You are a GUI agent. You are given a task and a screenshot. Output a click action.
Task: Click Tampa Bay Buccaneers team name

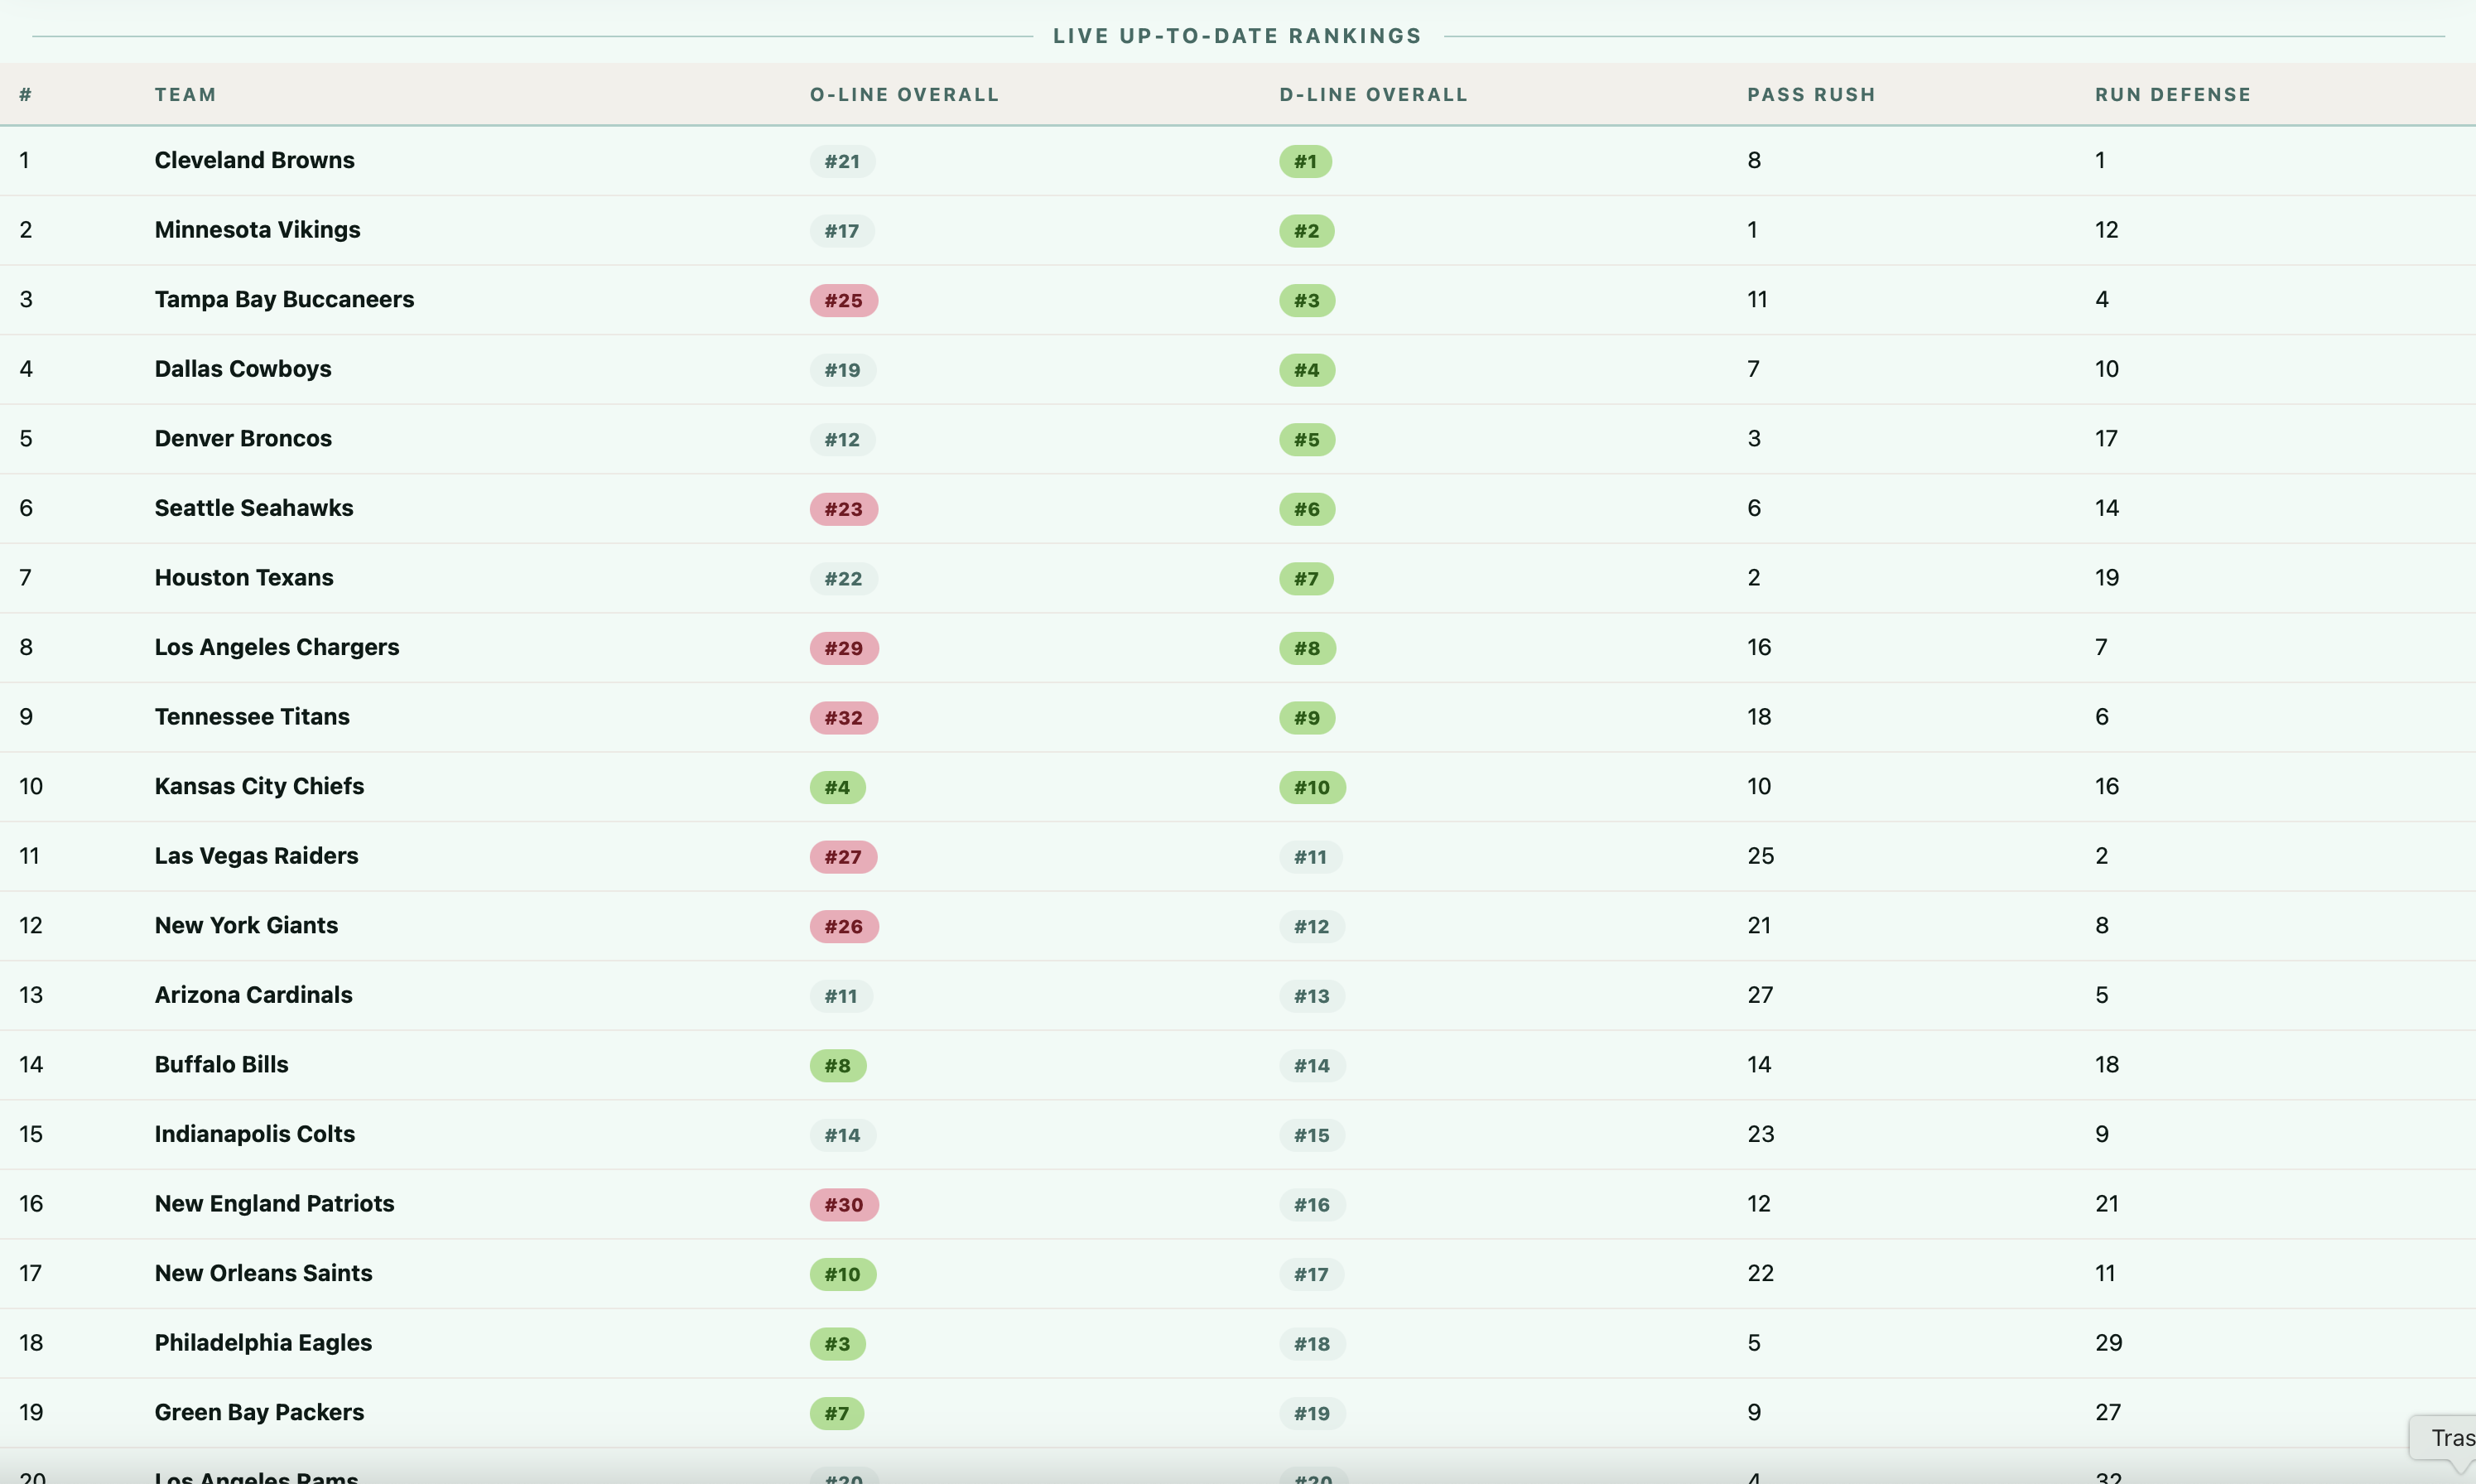pyautogui.click(x=284, y=299)
